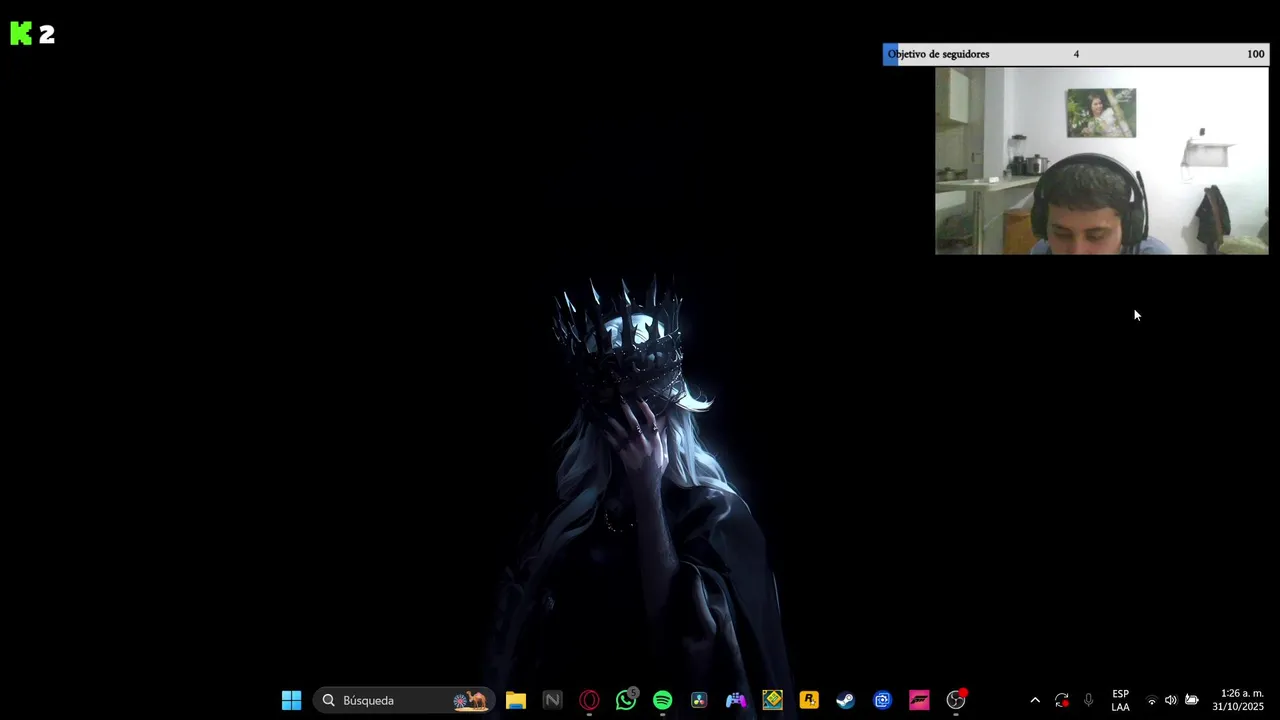
Task: Open the clock and date panel
Action: tap(1238, 700)
